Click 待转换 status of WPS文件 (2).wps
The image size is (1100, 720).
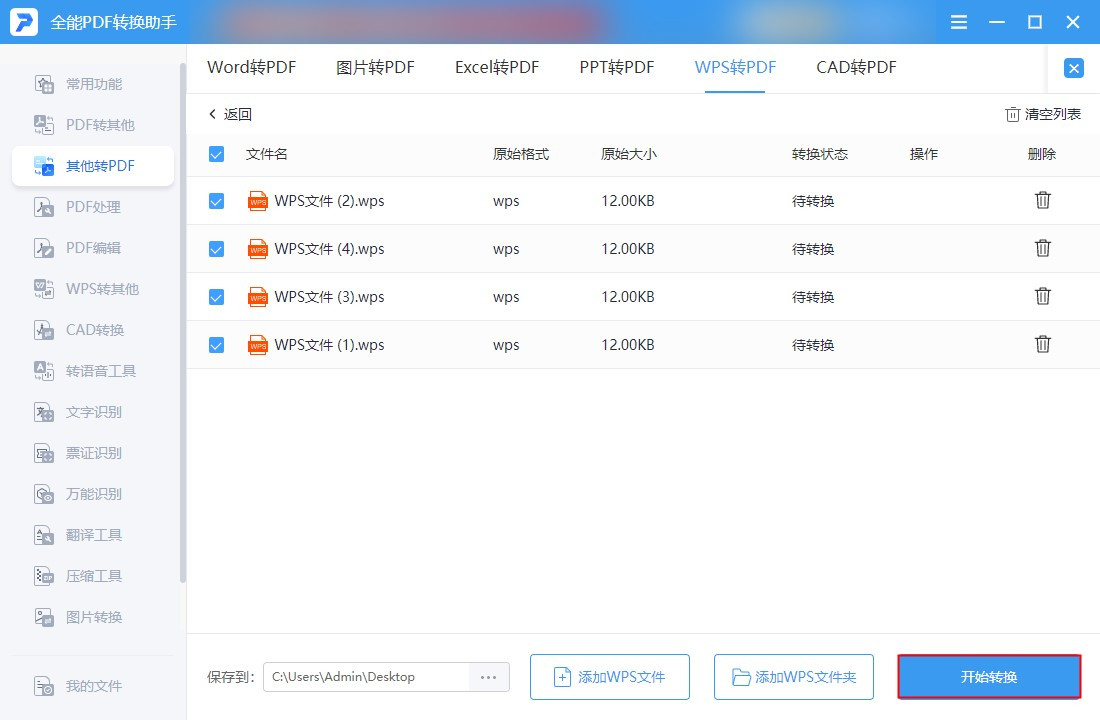[x=812, y=201]
